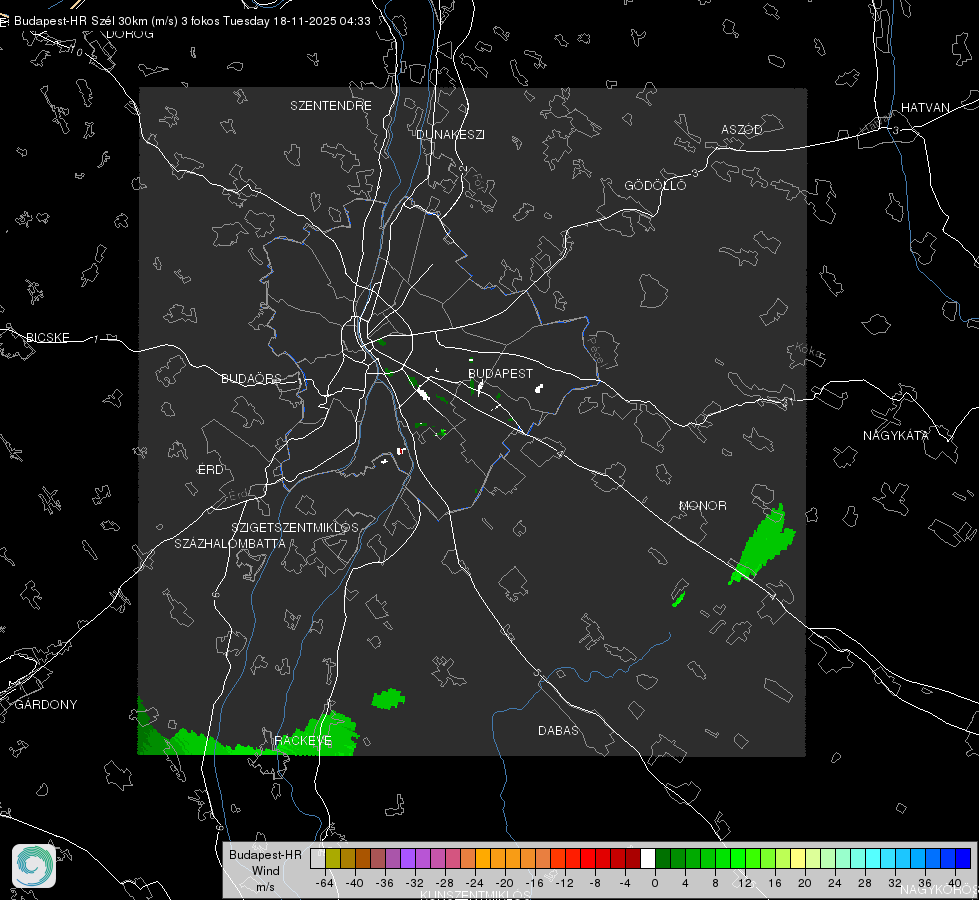Click the SZÁZHALOMBATTA map label
The height and width of the screenshot is (900, 979).
coord(230,543)
